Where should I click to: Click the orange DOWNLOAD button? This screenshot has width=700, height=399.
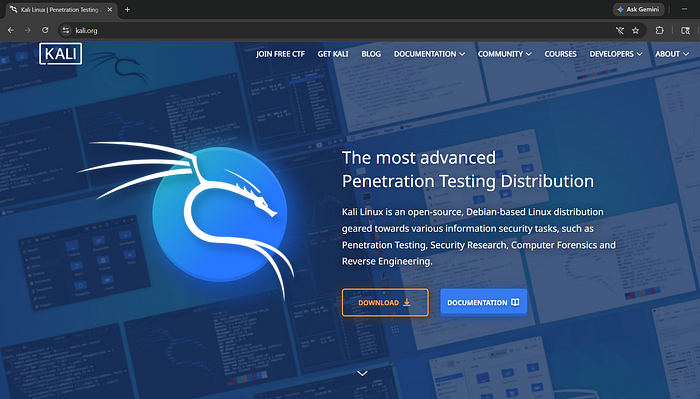(385, 303)
